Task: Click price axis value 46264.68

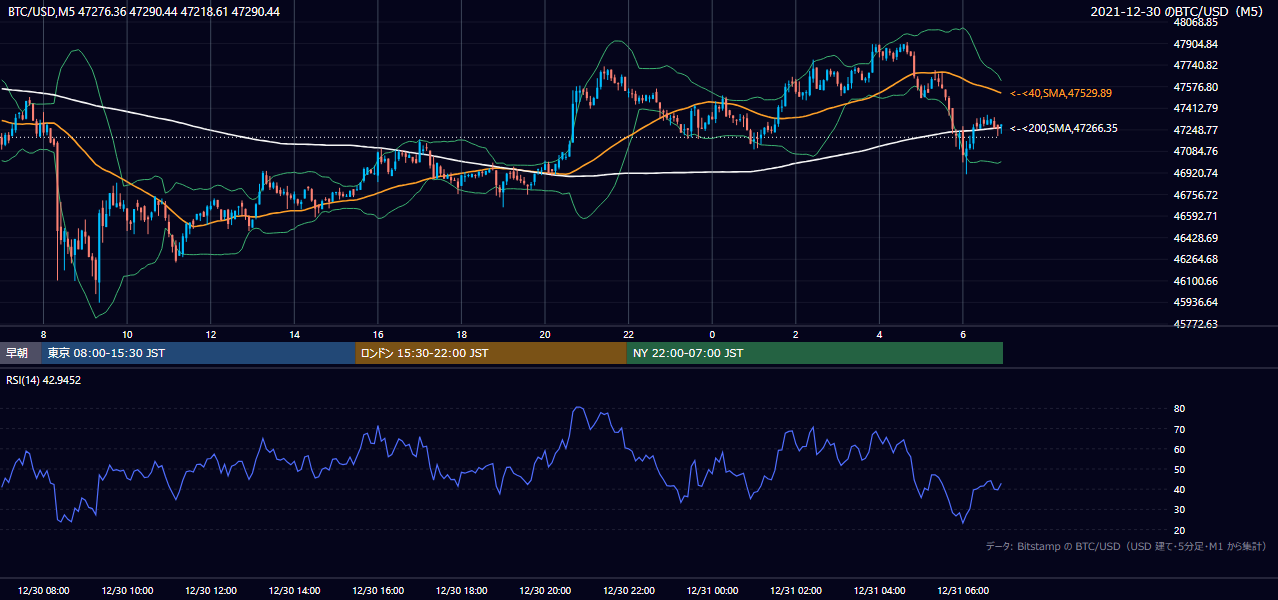Action: click(1196, 259)
